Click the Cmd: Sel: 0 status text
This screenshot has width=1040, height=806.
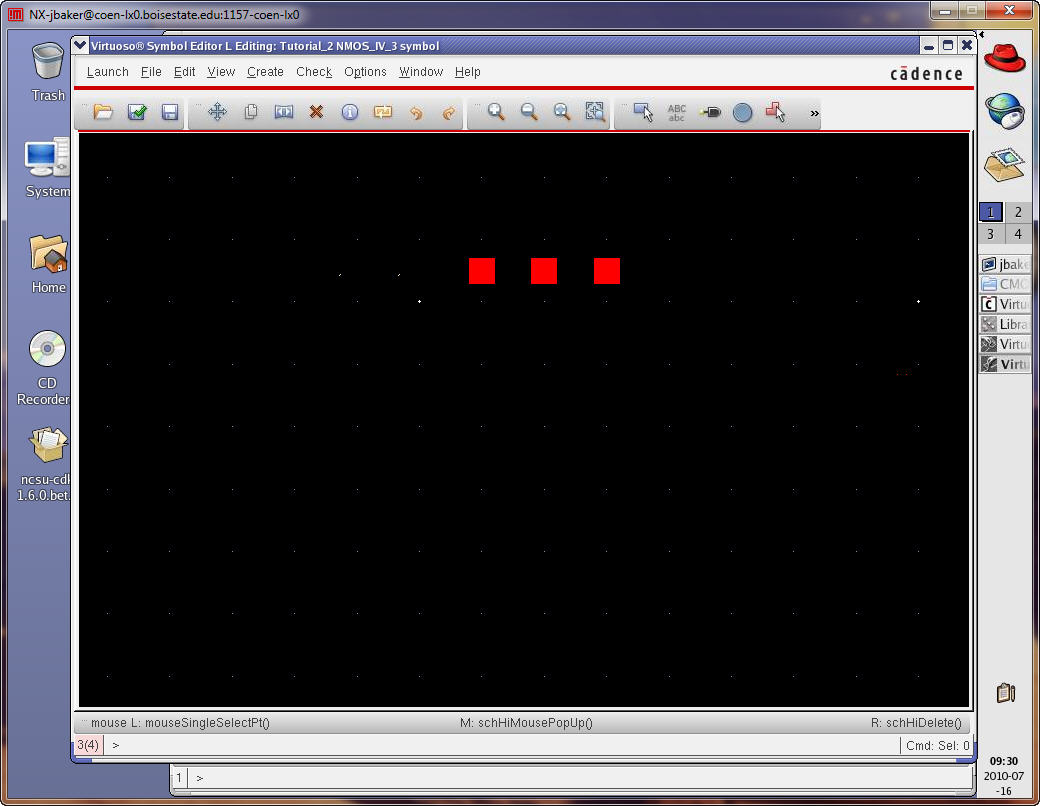pyautogui.click(x=938, y=746)
